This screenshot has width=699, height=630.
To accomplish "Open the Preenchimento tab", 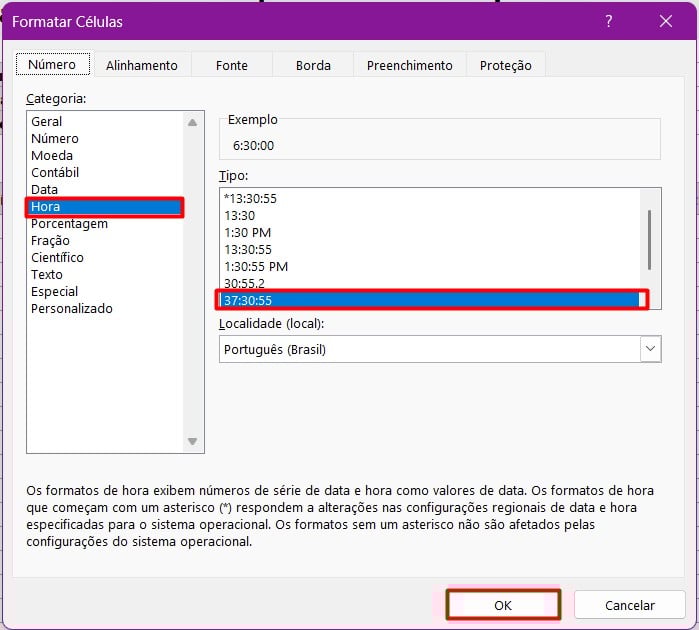I will click(410, 66).
